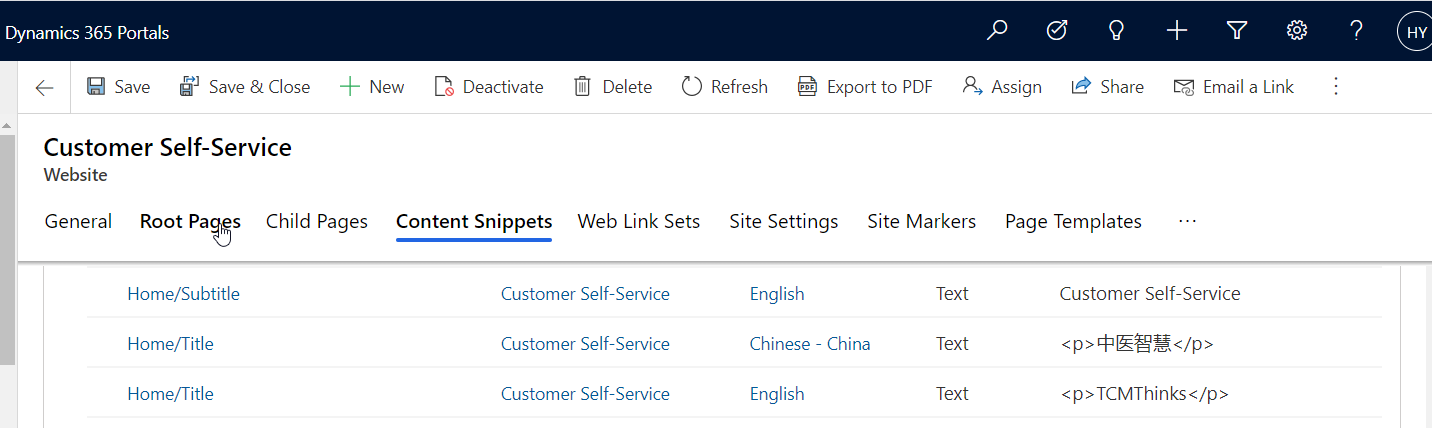Click Export to PDF
The image size is (1432, 428).
click(865, 87)
